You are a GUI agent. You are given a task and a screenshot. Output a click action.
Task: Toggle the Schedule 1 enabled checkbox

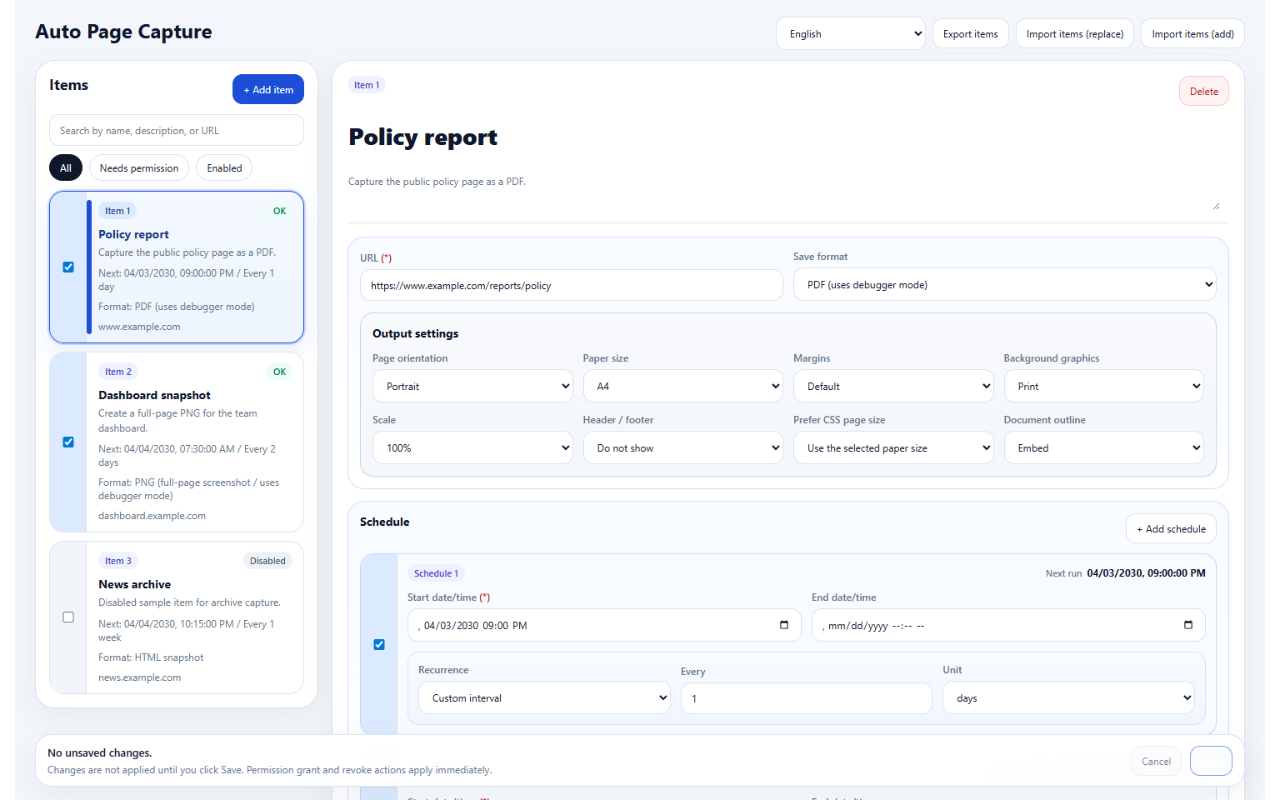click(x=379, y=644)
